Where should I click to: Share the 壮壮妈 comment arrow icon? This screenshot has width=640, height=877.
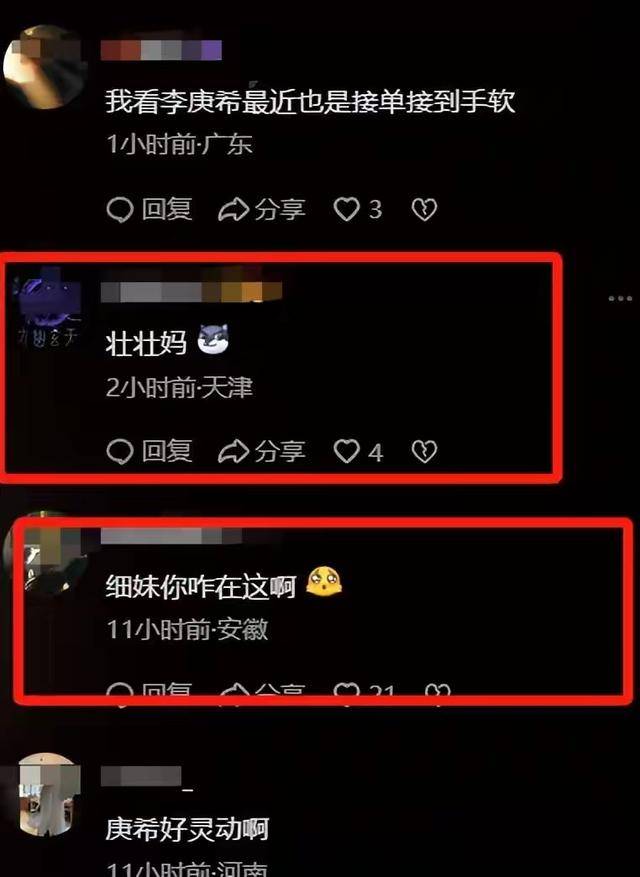(x=233, y=451)
